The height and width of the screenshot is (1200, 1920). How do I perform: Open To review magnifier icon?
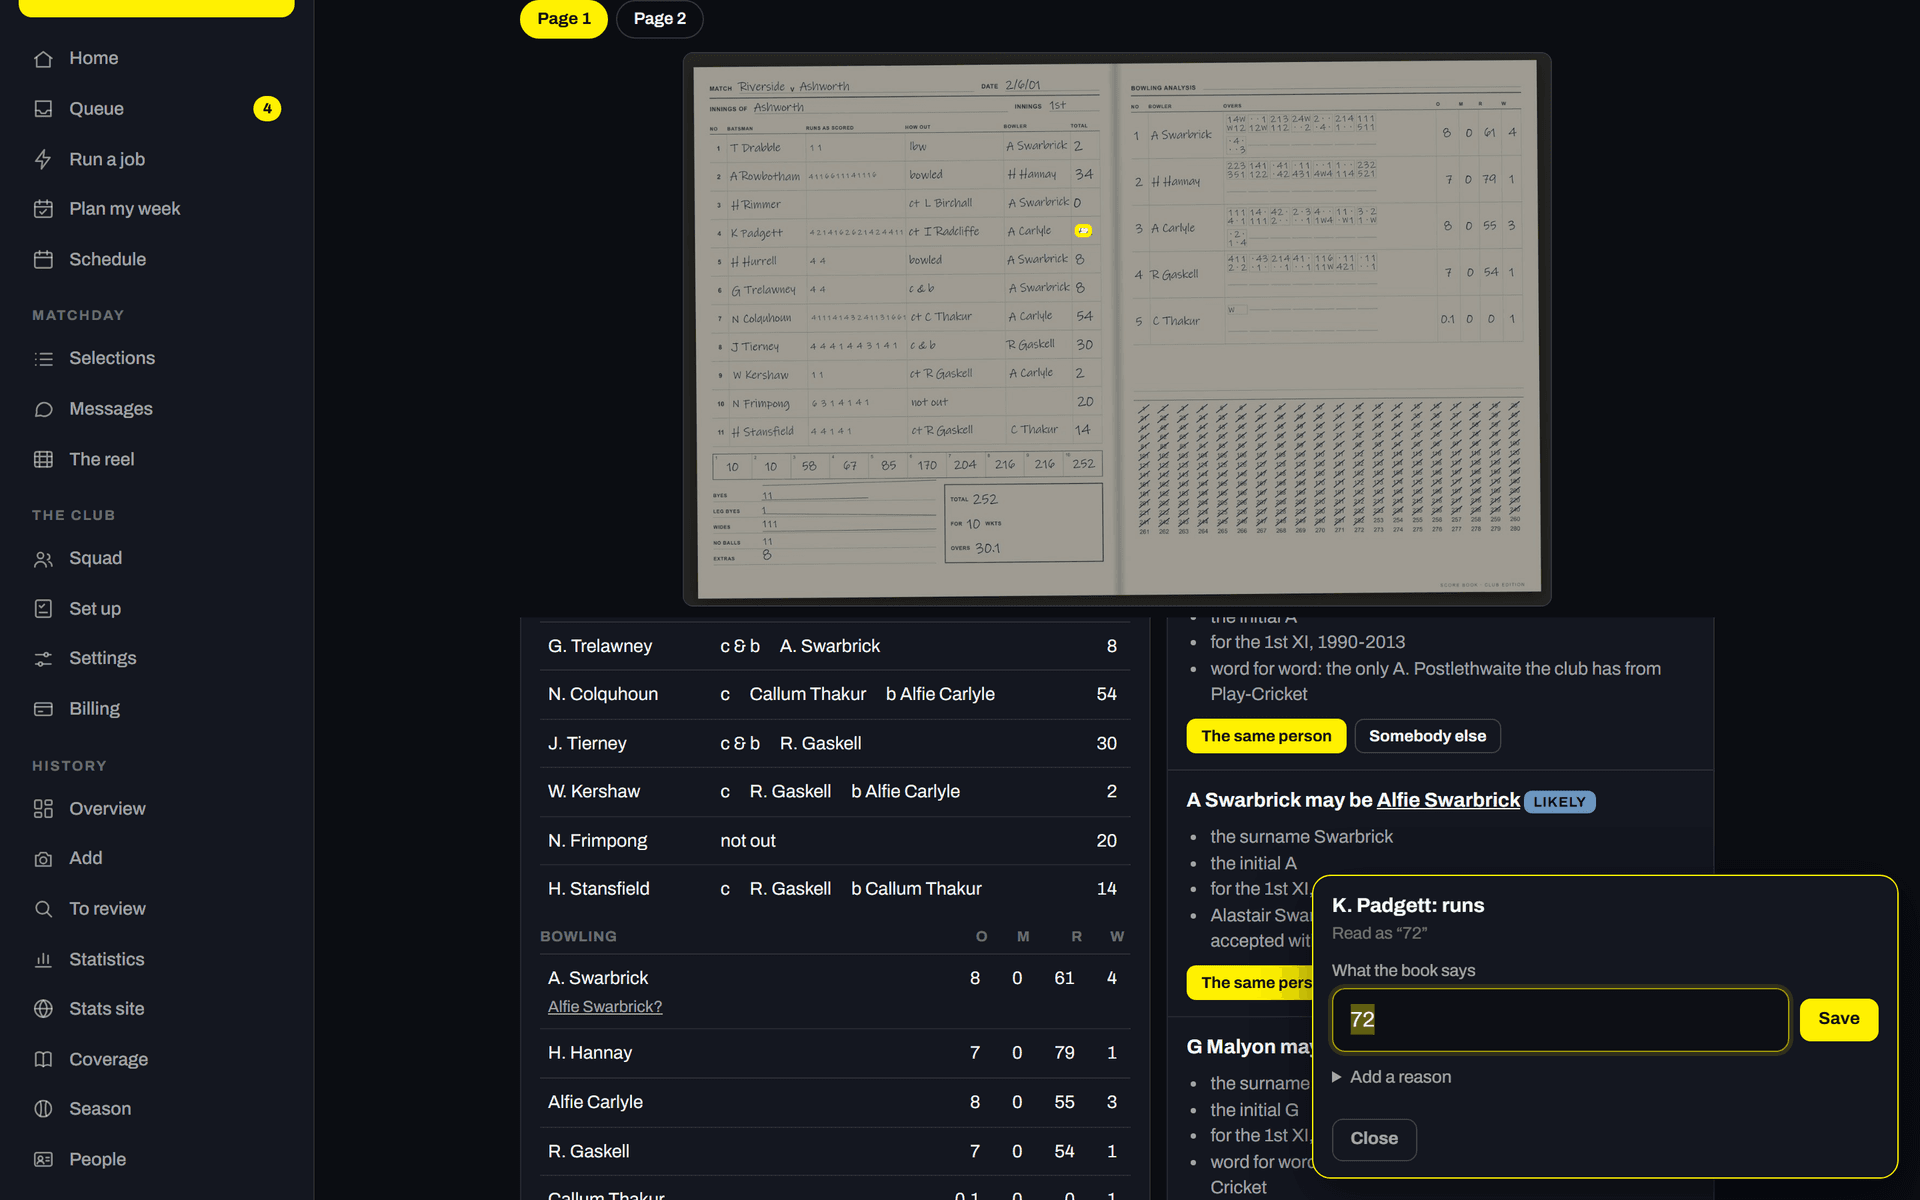pos(43,909)
